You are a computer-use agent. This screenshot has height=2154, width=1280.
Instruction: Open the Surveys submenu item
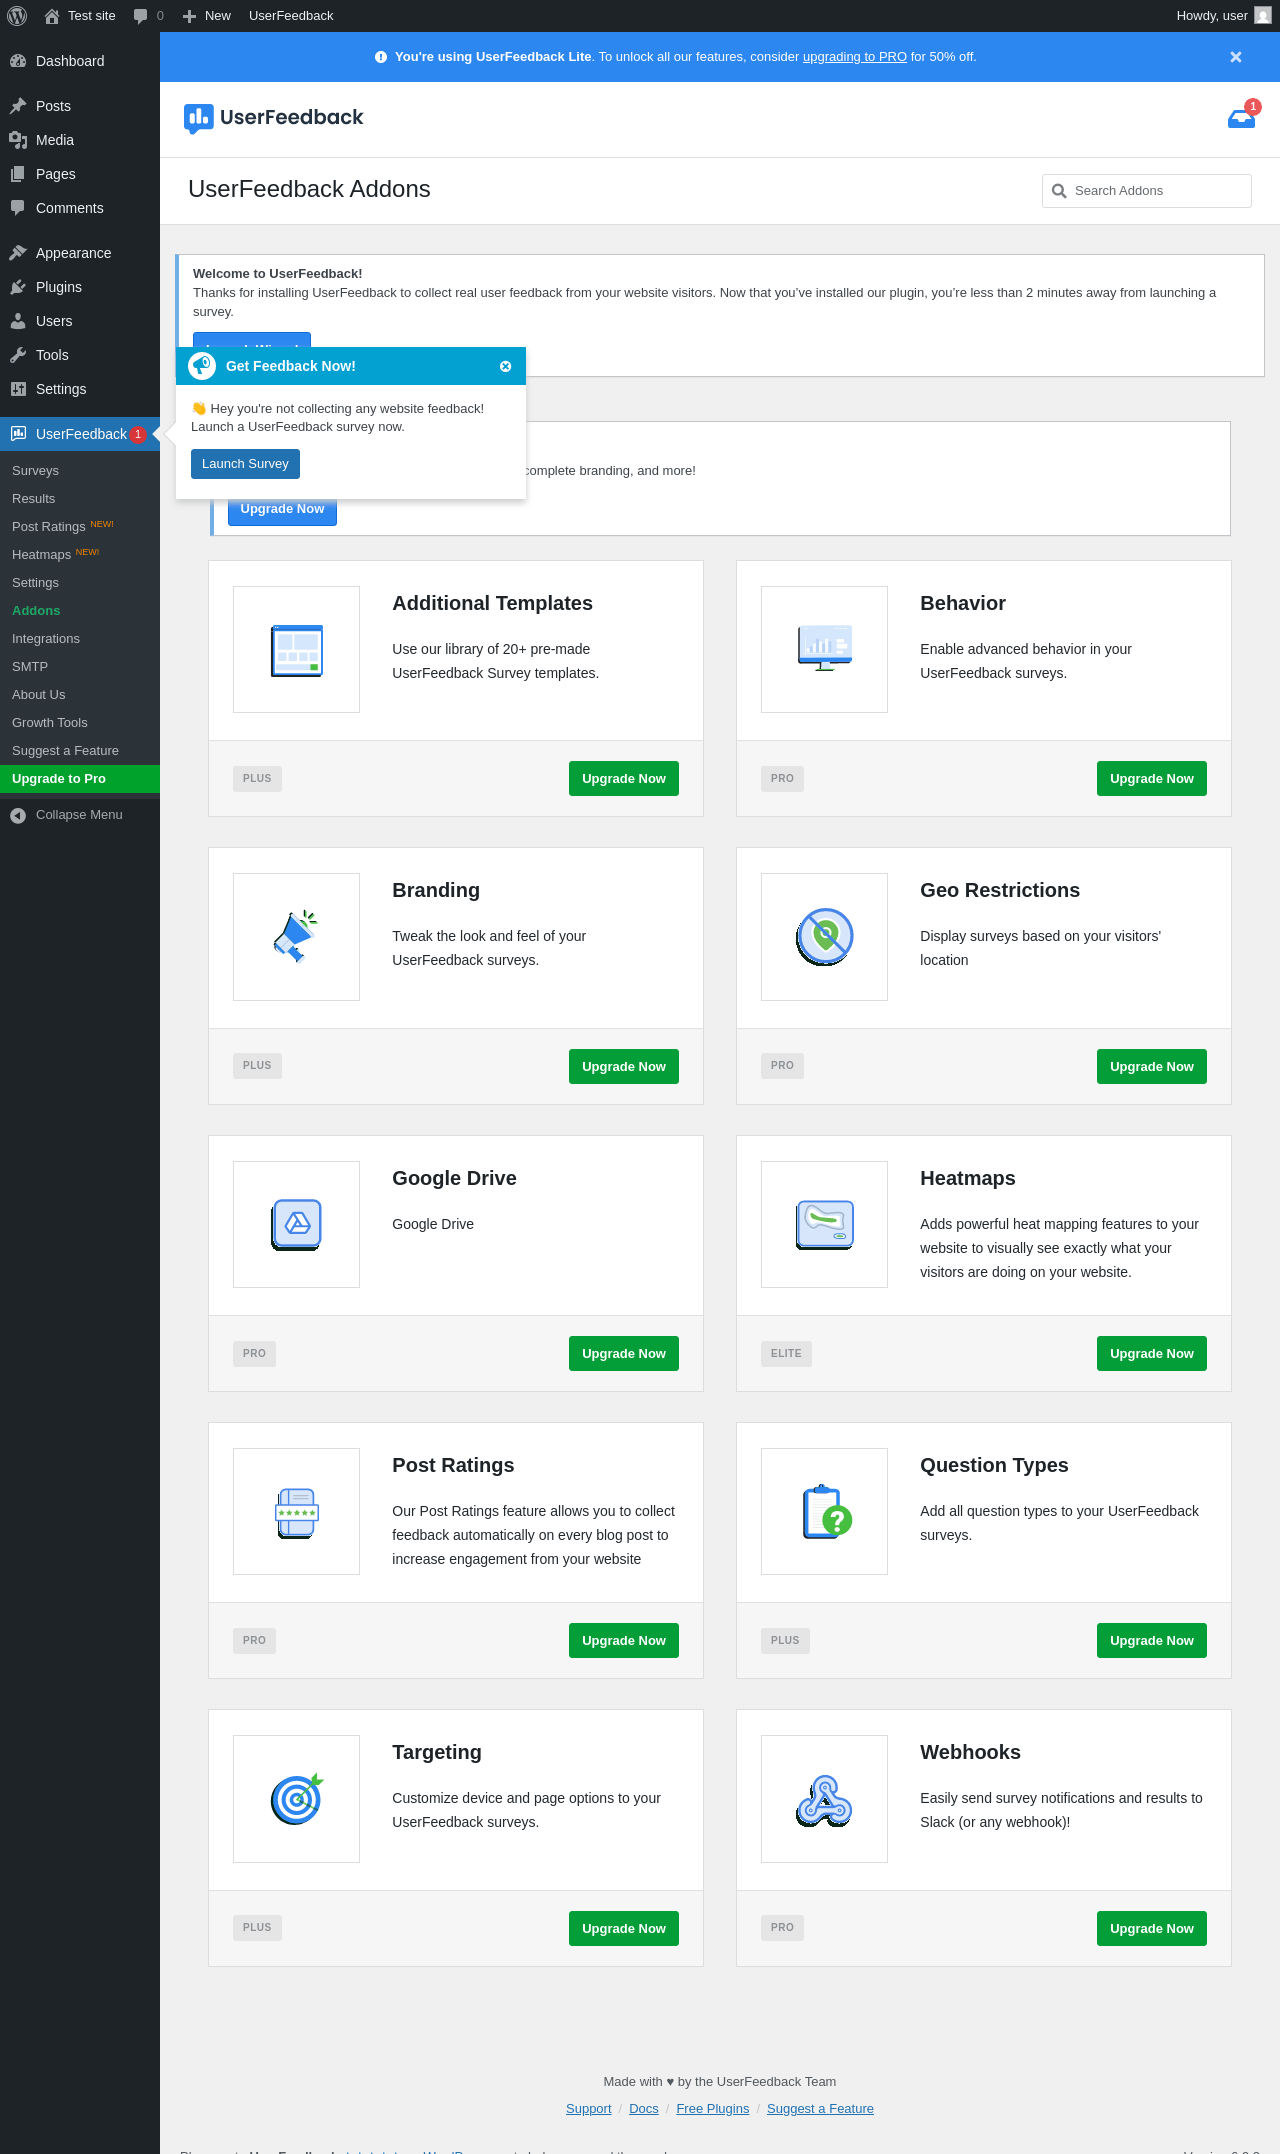[35, 470]
